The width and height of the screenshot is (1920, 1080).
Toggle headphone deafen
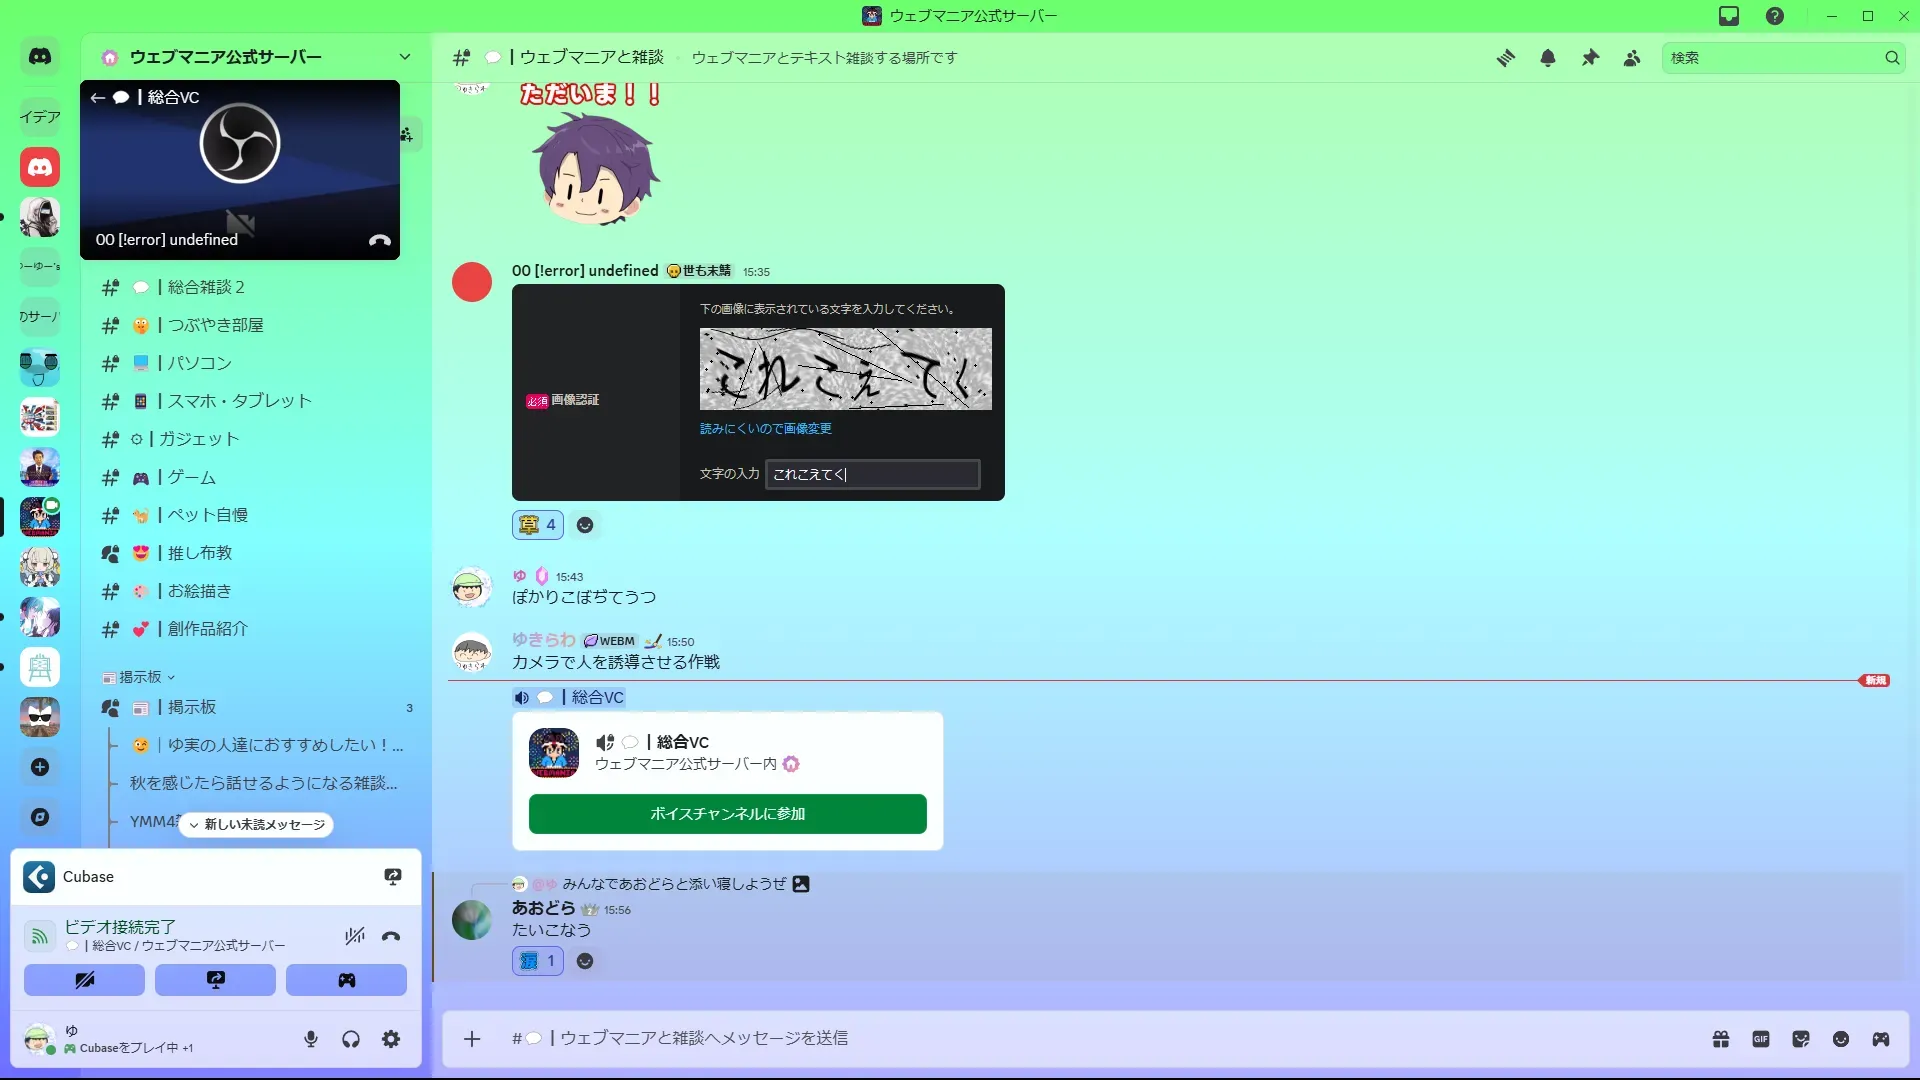point(351,1039)
